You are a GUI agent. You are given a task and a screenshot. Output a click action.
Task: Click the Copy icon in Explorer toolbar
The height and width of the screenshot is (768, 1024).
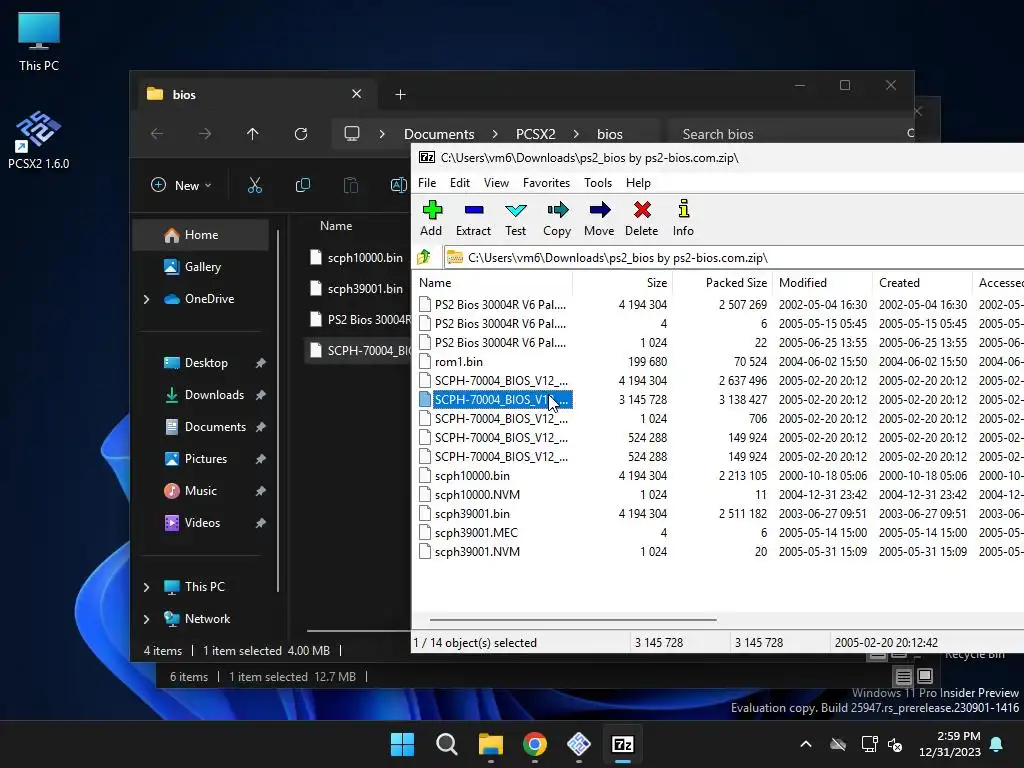[303, 185]
